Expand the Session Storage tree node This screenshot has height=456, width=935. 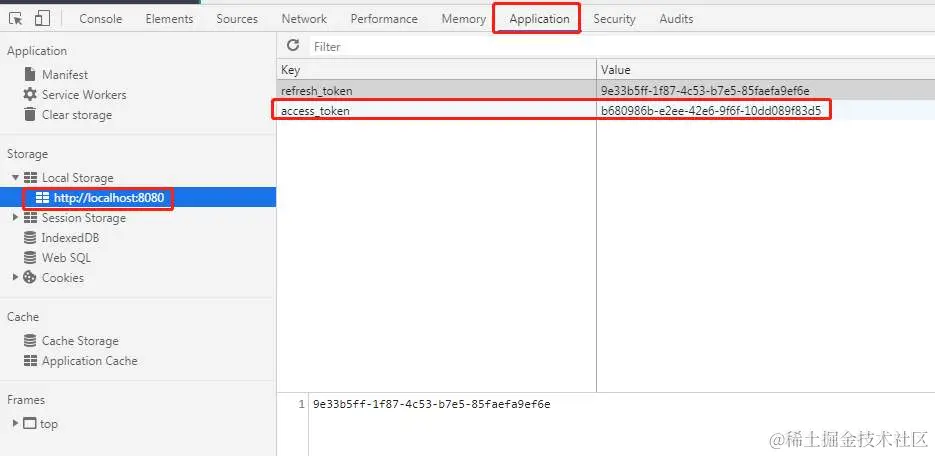(x=16, y=218)
